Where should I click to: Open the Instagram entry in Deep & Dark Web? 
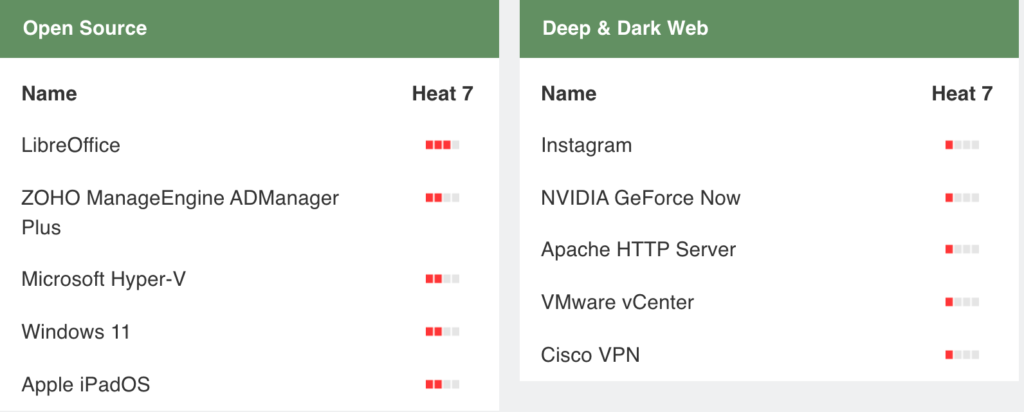pos(586,145)
